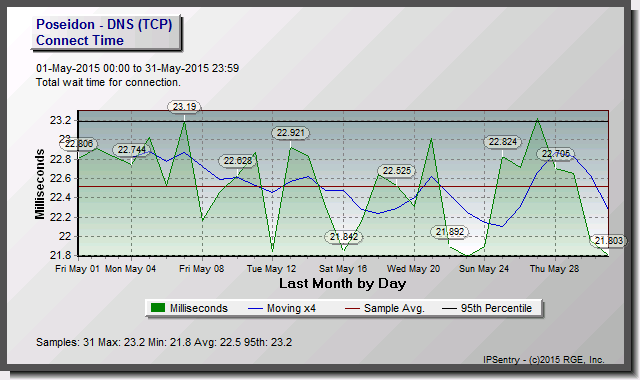Screen dimensions: 640x380
Task: Select the Sample Avg. legend entry
Action: tap(384, 308)
